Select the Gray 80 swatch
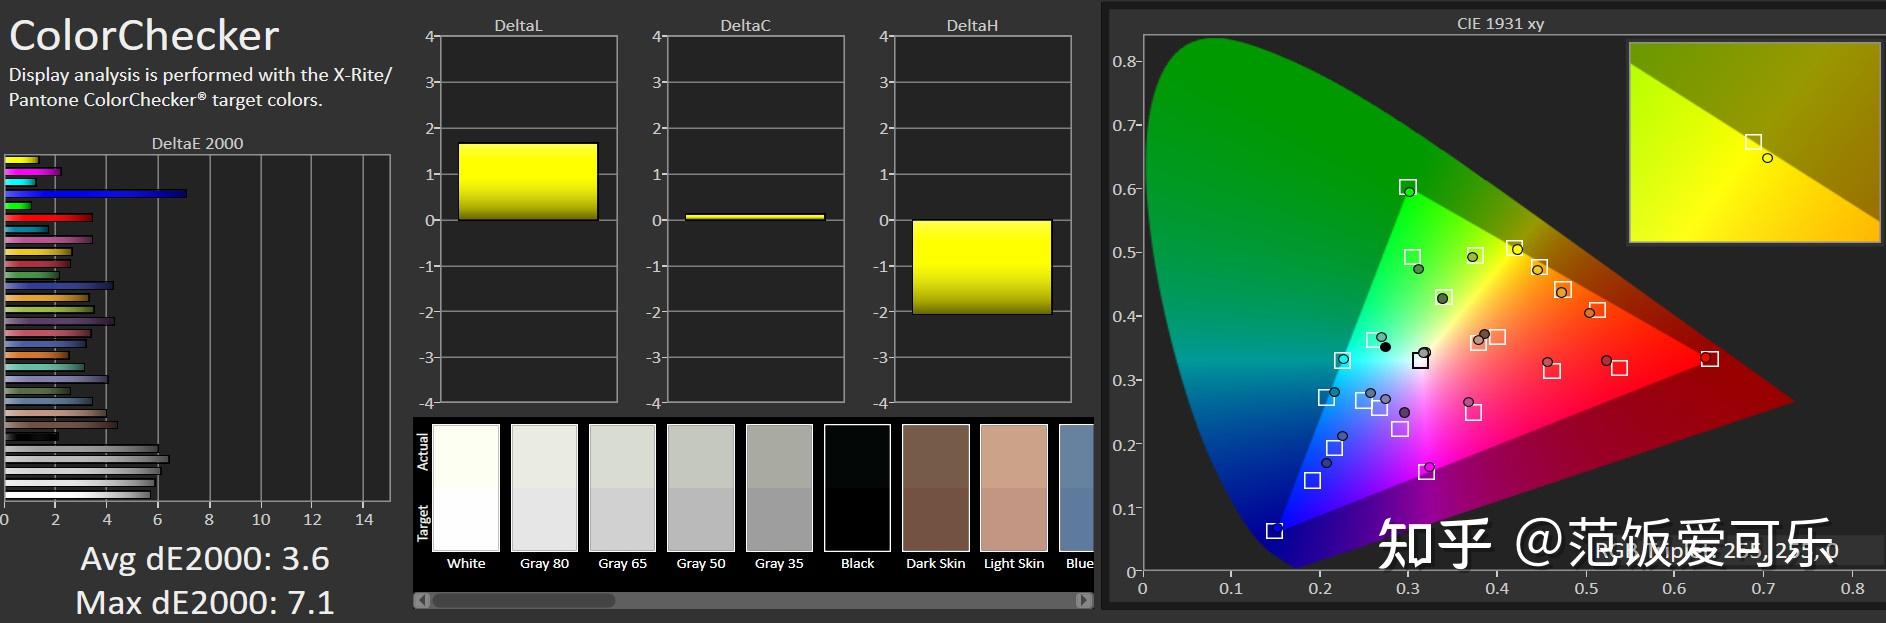The height and width of the screenshot is (623, 1886). click(x=544, y=488)
